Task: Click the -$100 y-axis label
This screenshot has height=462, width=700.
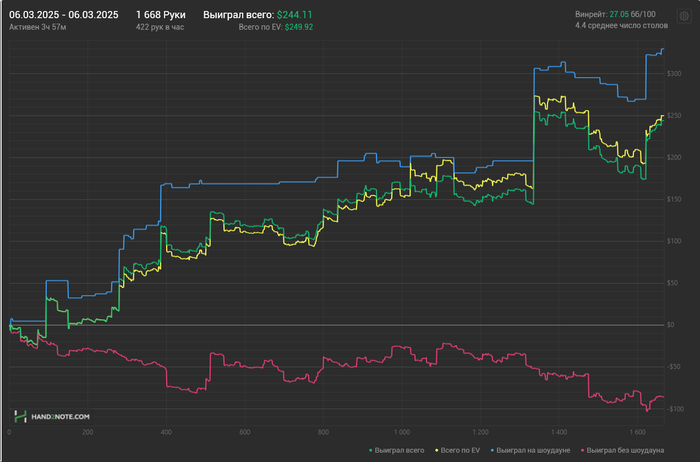Action: tap(675, 409)
